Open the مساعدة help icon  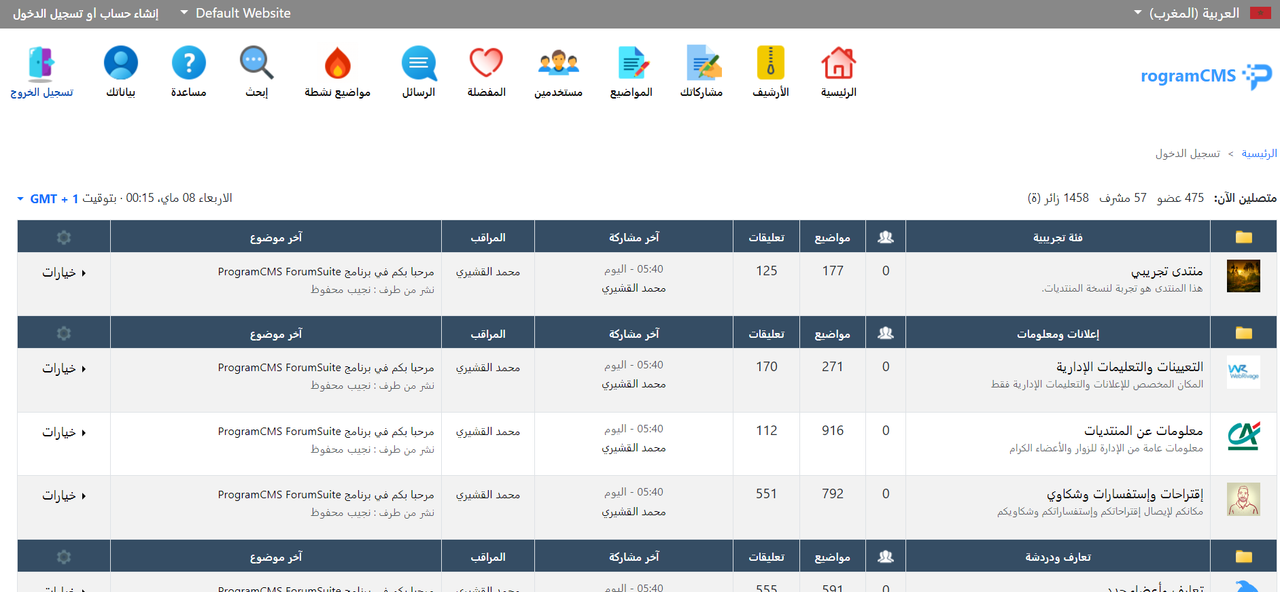(189, 64)
